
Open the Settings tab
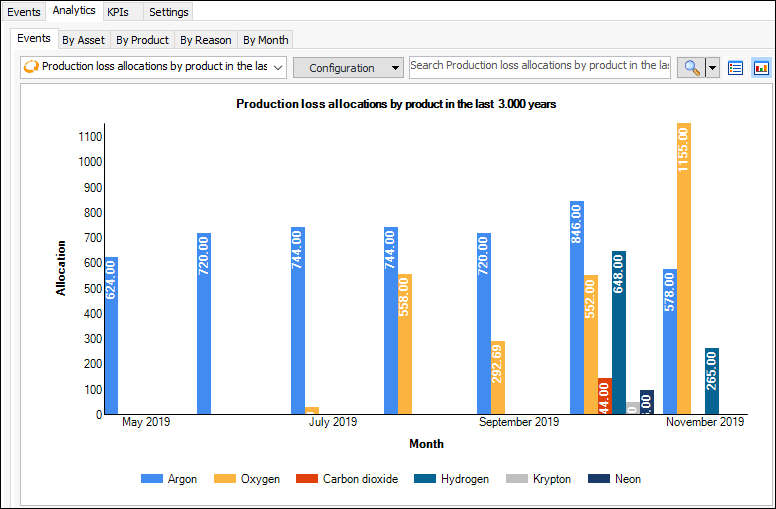168,12
